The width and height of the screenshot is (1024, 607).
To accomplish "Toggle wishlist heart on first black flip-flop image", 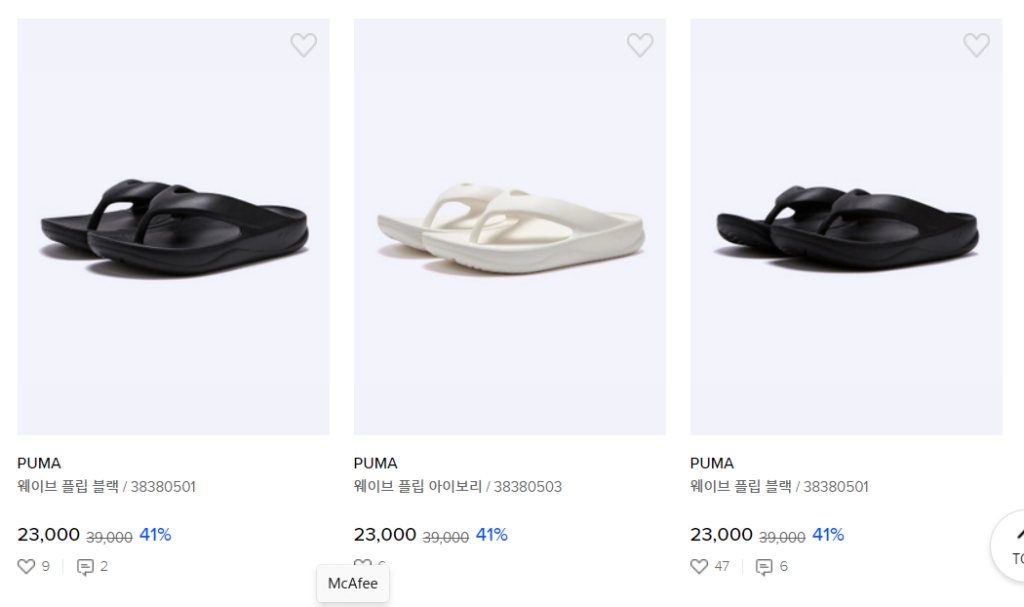I will click(303, 45).
